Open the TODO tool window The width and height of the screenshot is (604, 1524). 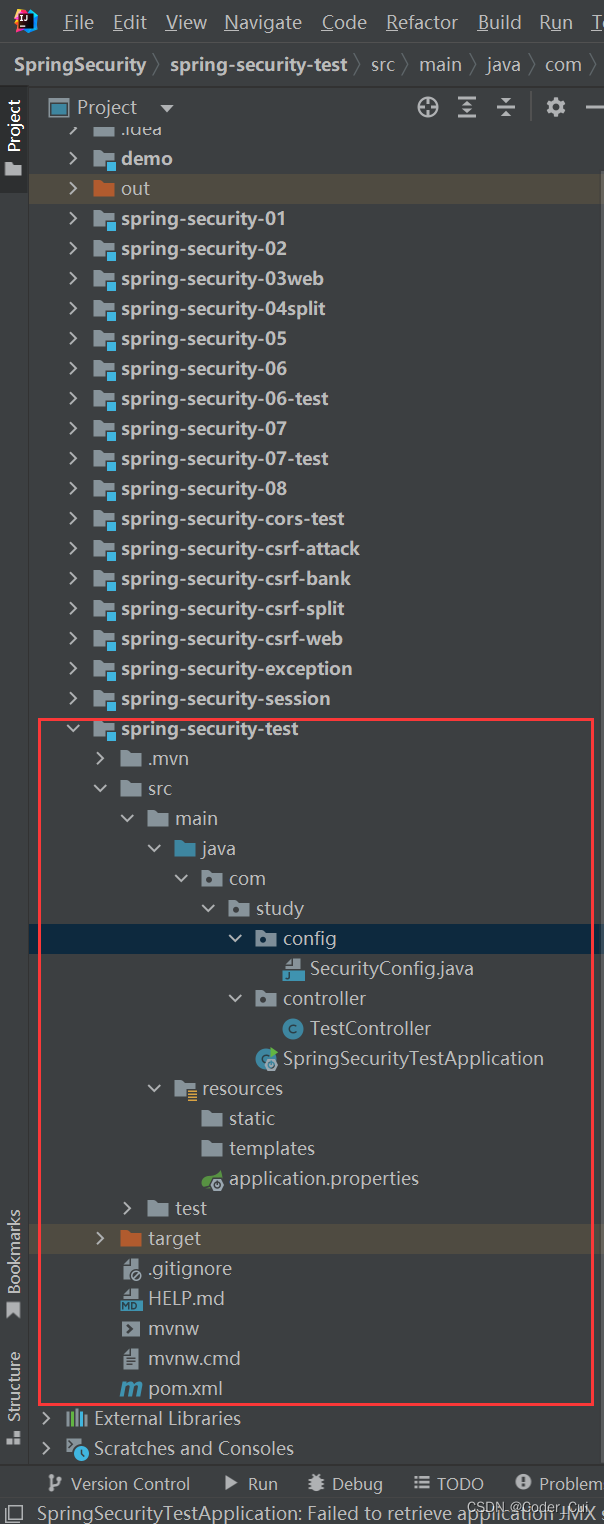coord(448,1483)
